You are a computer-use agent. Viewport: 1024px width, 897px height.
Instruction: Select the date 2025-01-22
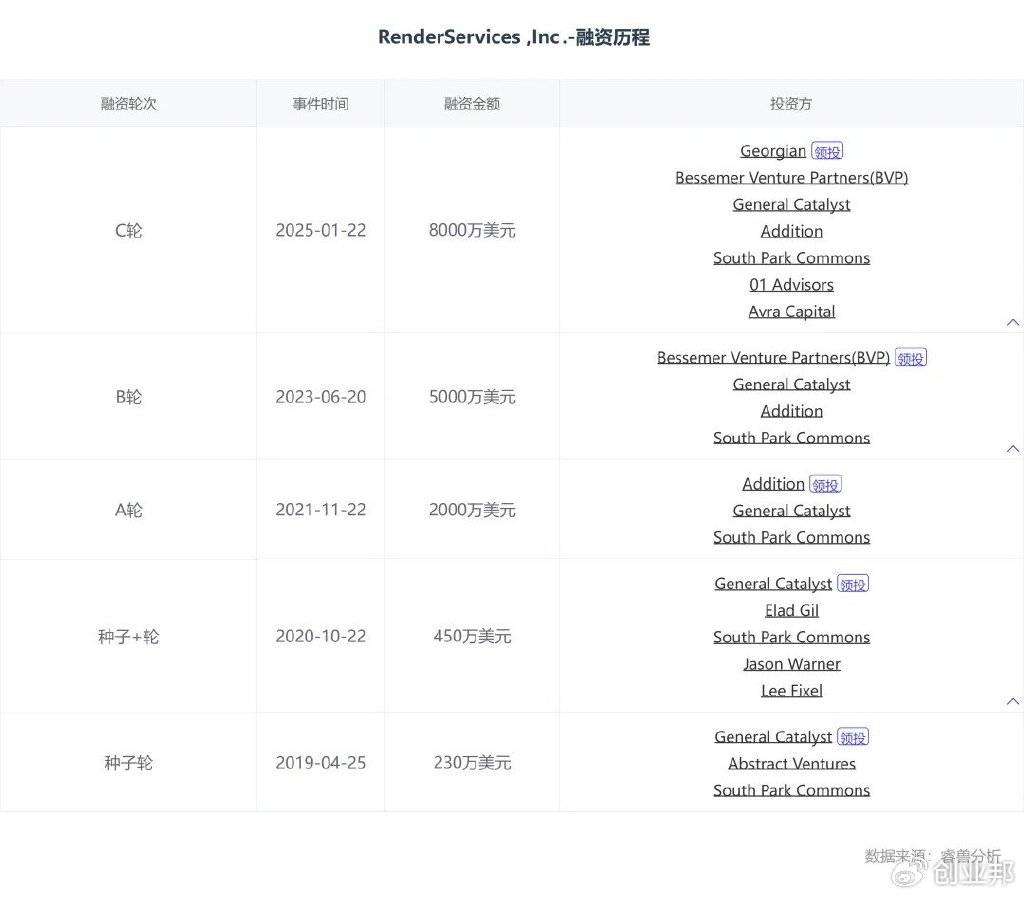[x=321, y=230]
